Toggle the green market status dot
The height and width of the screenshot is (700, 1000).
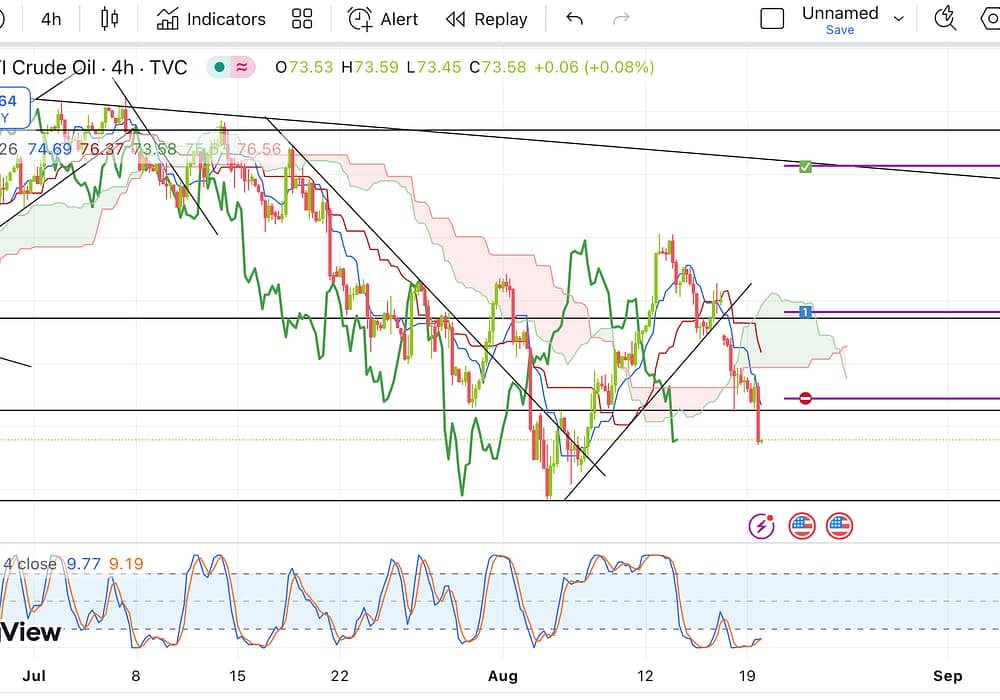tap(217, 67)
